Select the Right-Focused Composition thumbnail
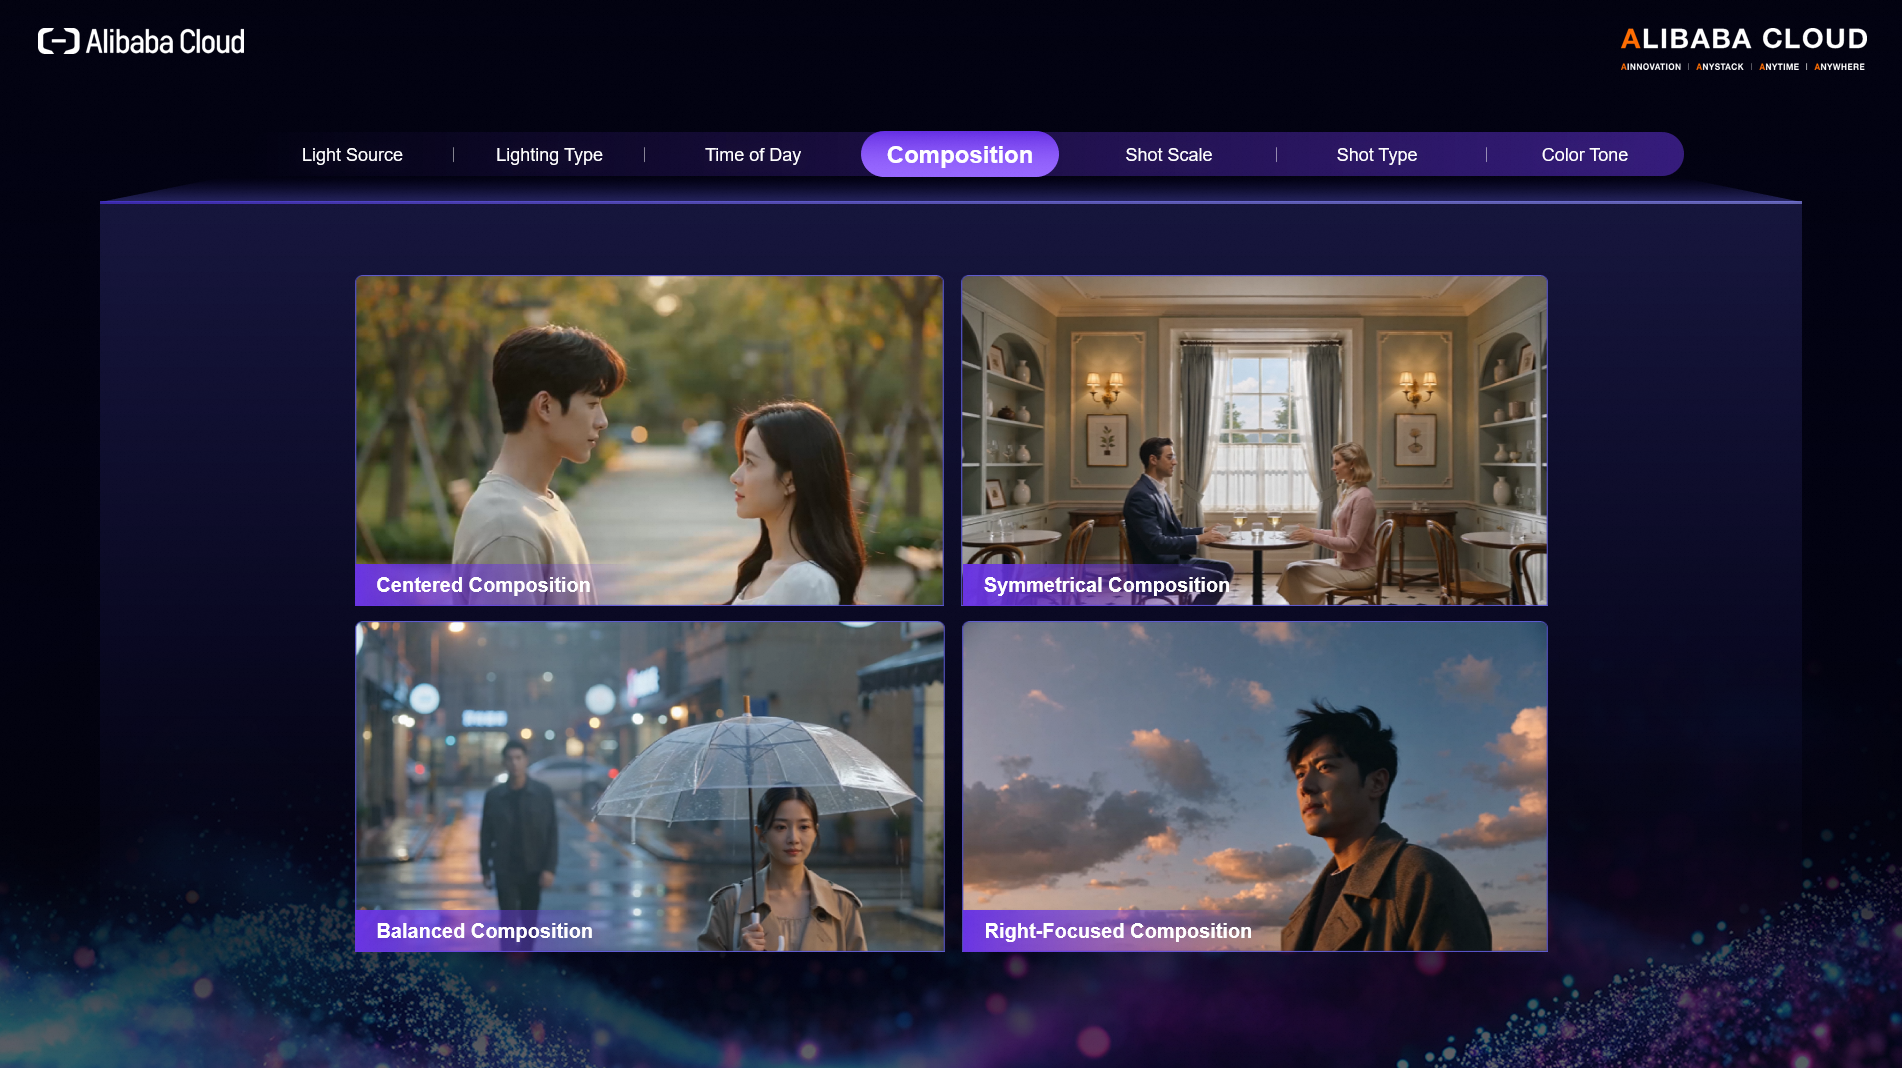 (x=1254, y=786)
